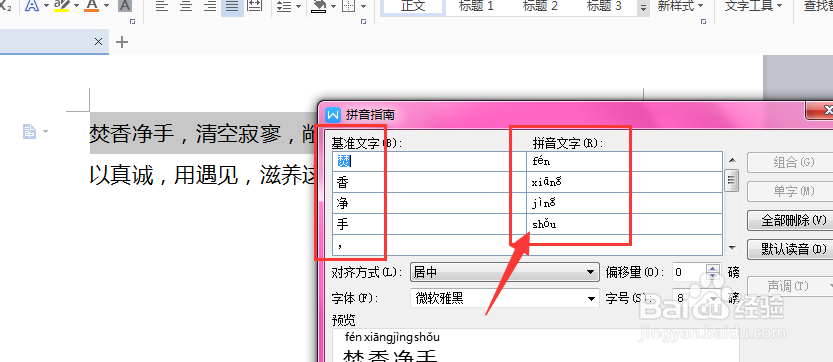Open font color dropdown arrow
Screen dimensions: 833x362
click(x=106, y=6)
